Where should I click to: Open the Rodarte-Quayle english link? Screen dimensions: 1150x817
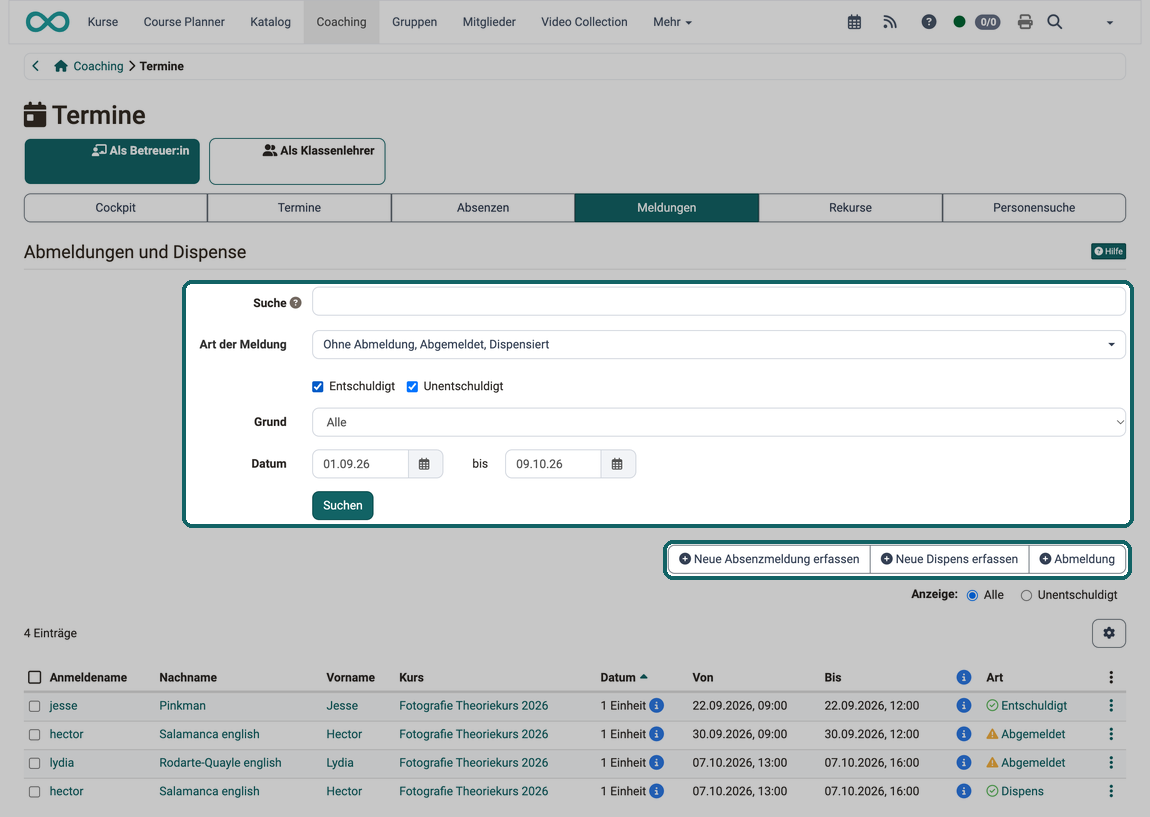(220, 763)
